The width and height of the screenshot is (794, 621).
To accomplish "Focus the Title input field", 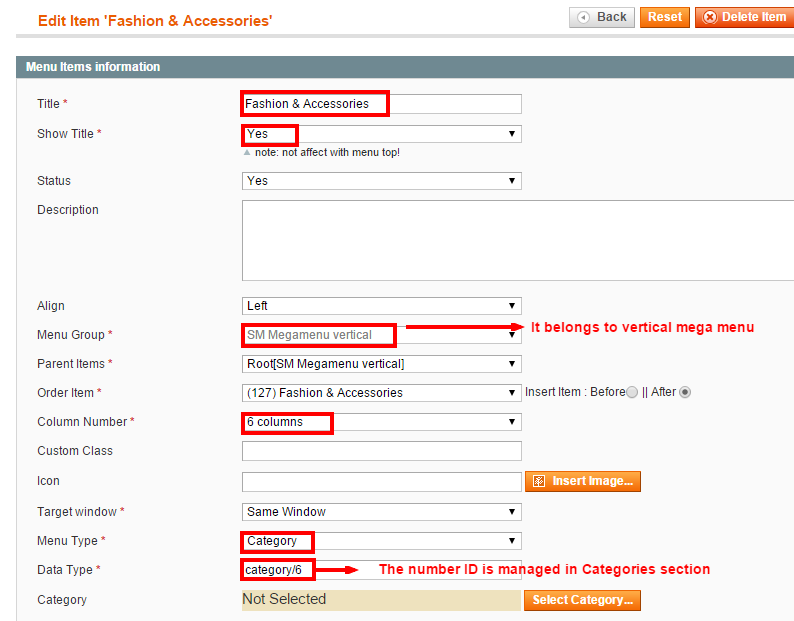I will 381,104.
